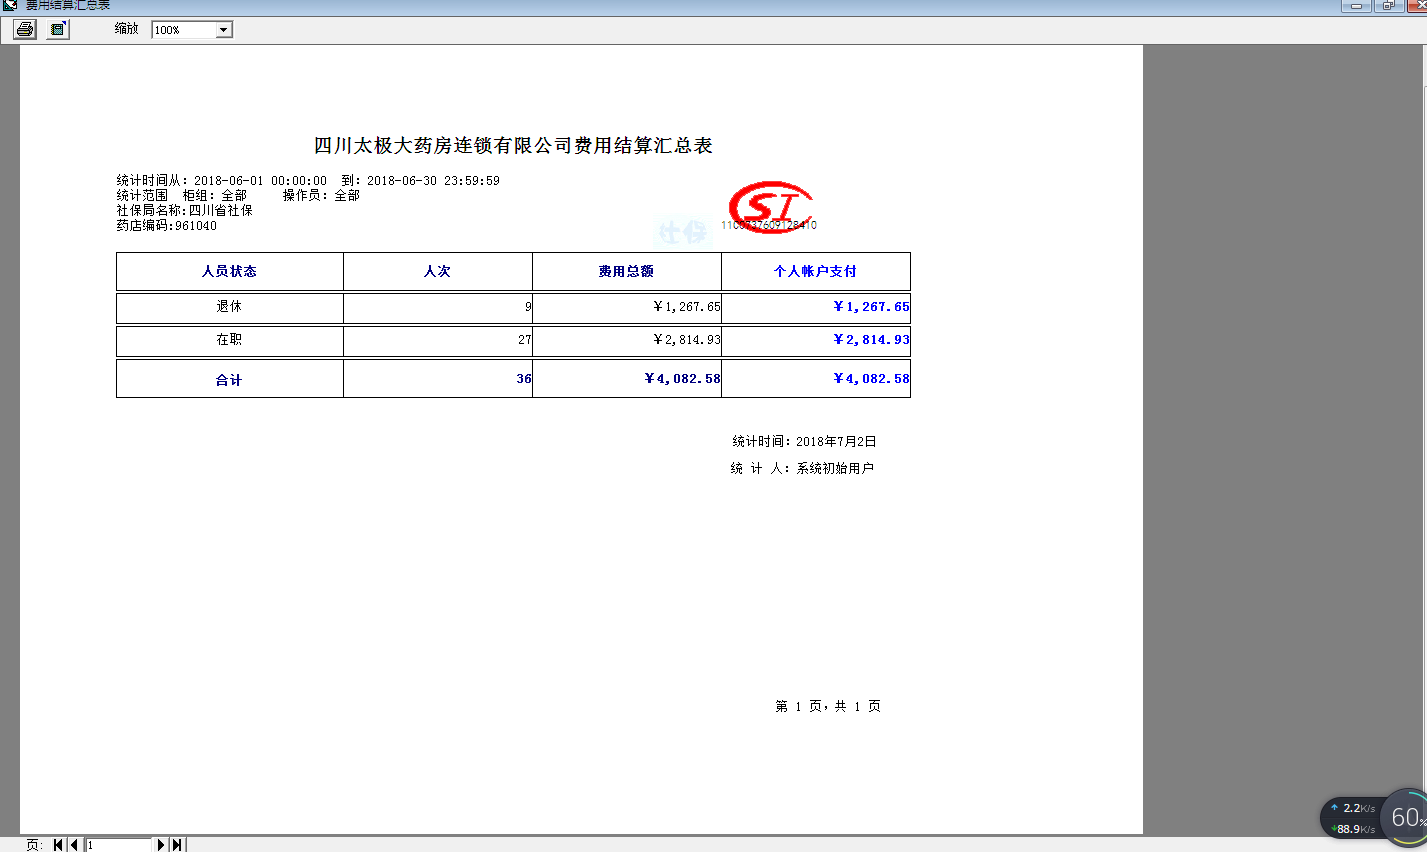The width and height of the screenshot is (1427, 852).
Task: Jump to the last page
Action: tap(177, 845)
